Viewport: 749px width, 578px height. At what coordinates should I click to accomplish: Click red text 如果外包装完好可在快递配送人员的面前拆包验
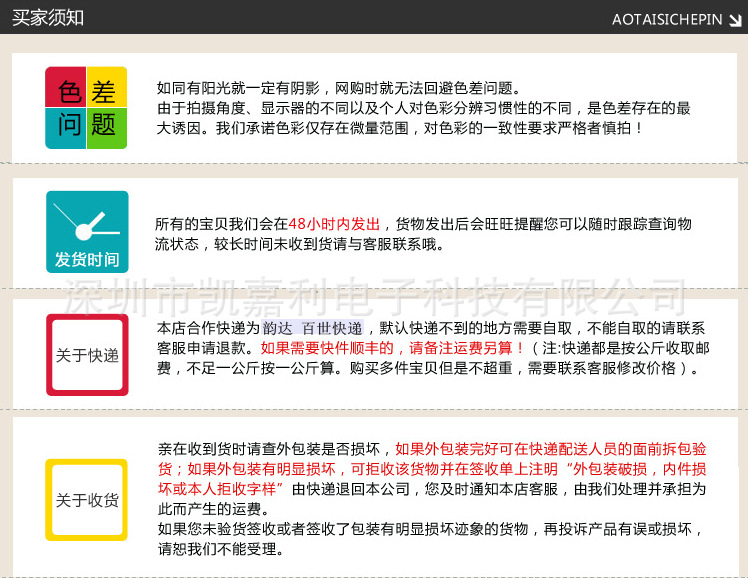(551, 449)
